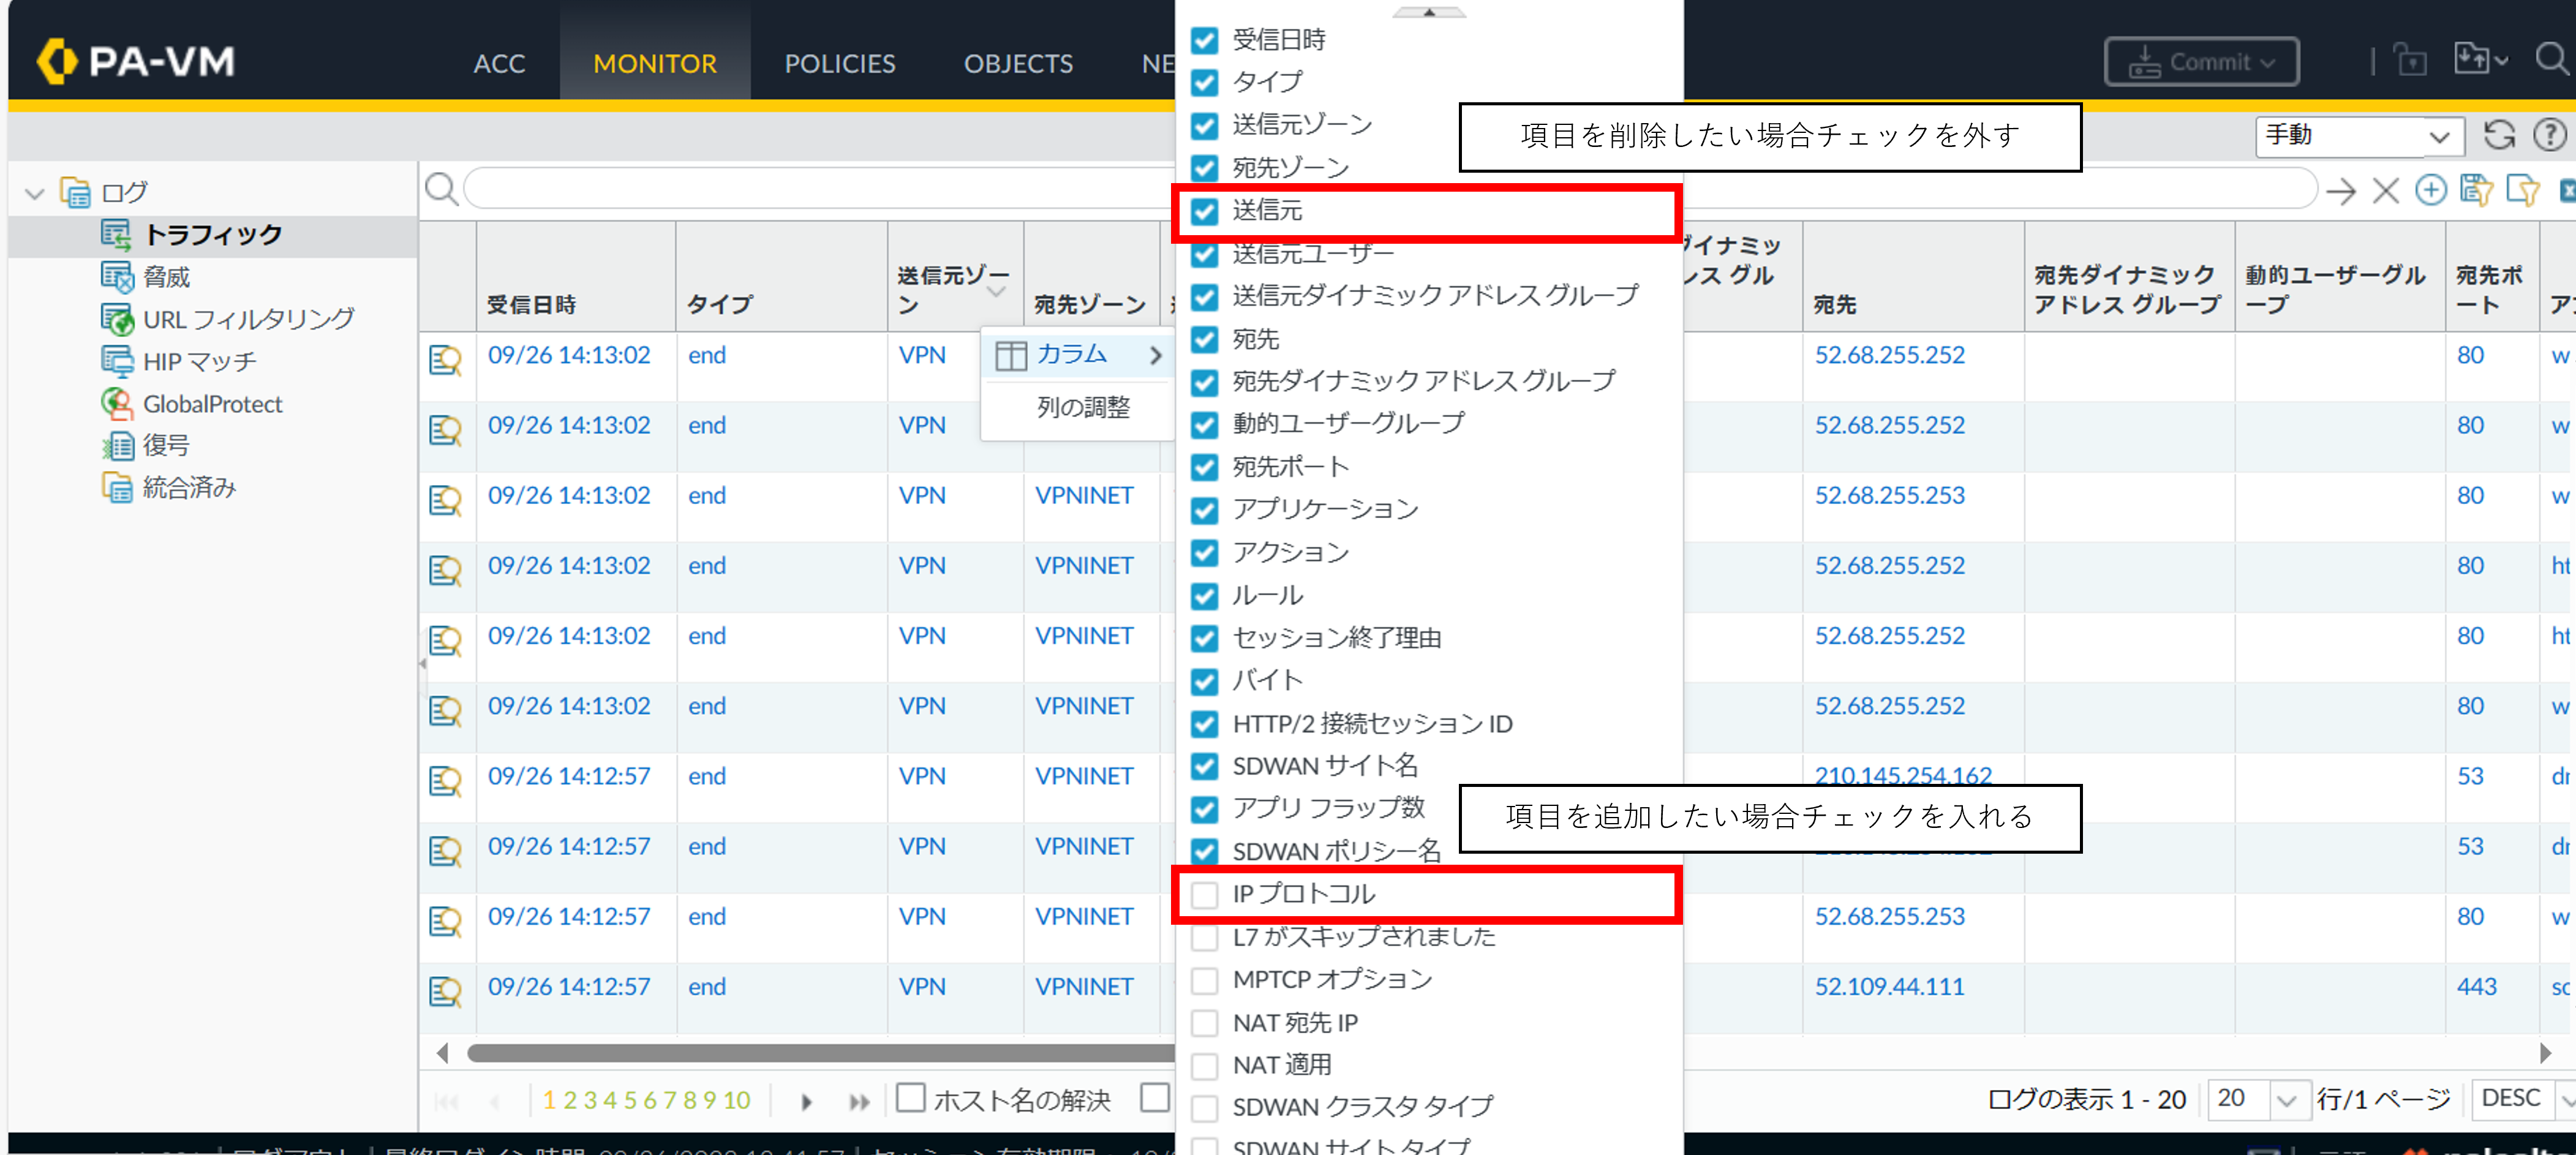
Task: Click the clear filter X icon
Action: pyautogui.click(x=2385, y=190)
